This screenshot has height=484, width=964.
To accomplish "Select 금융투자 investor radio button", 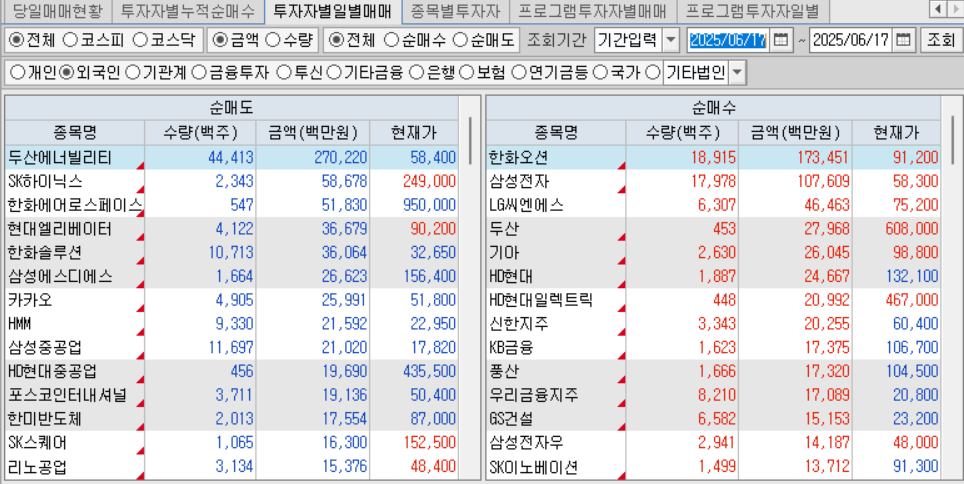I will coord(199,73).
